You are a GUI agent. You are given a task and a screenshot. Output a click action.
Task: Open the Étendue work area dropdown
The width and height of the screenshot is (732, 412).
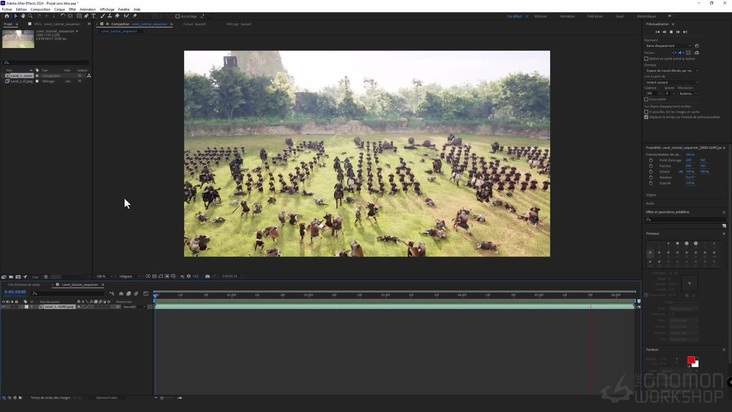click(x=672, y=70)
